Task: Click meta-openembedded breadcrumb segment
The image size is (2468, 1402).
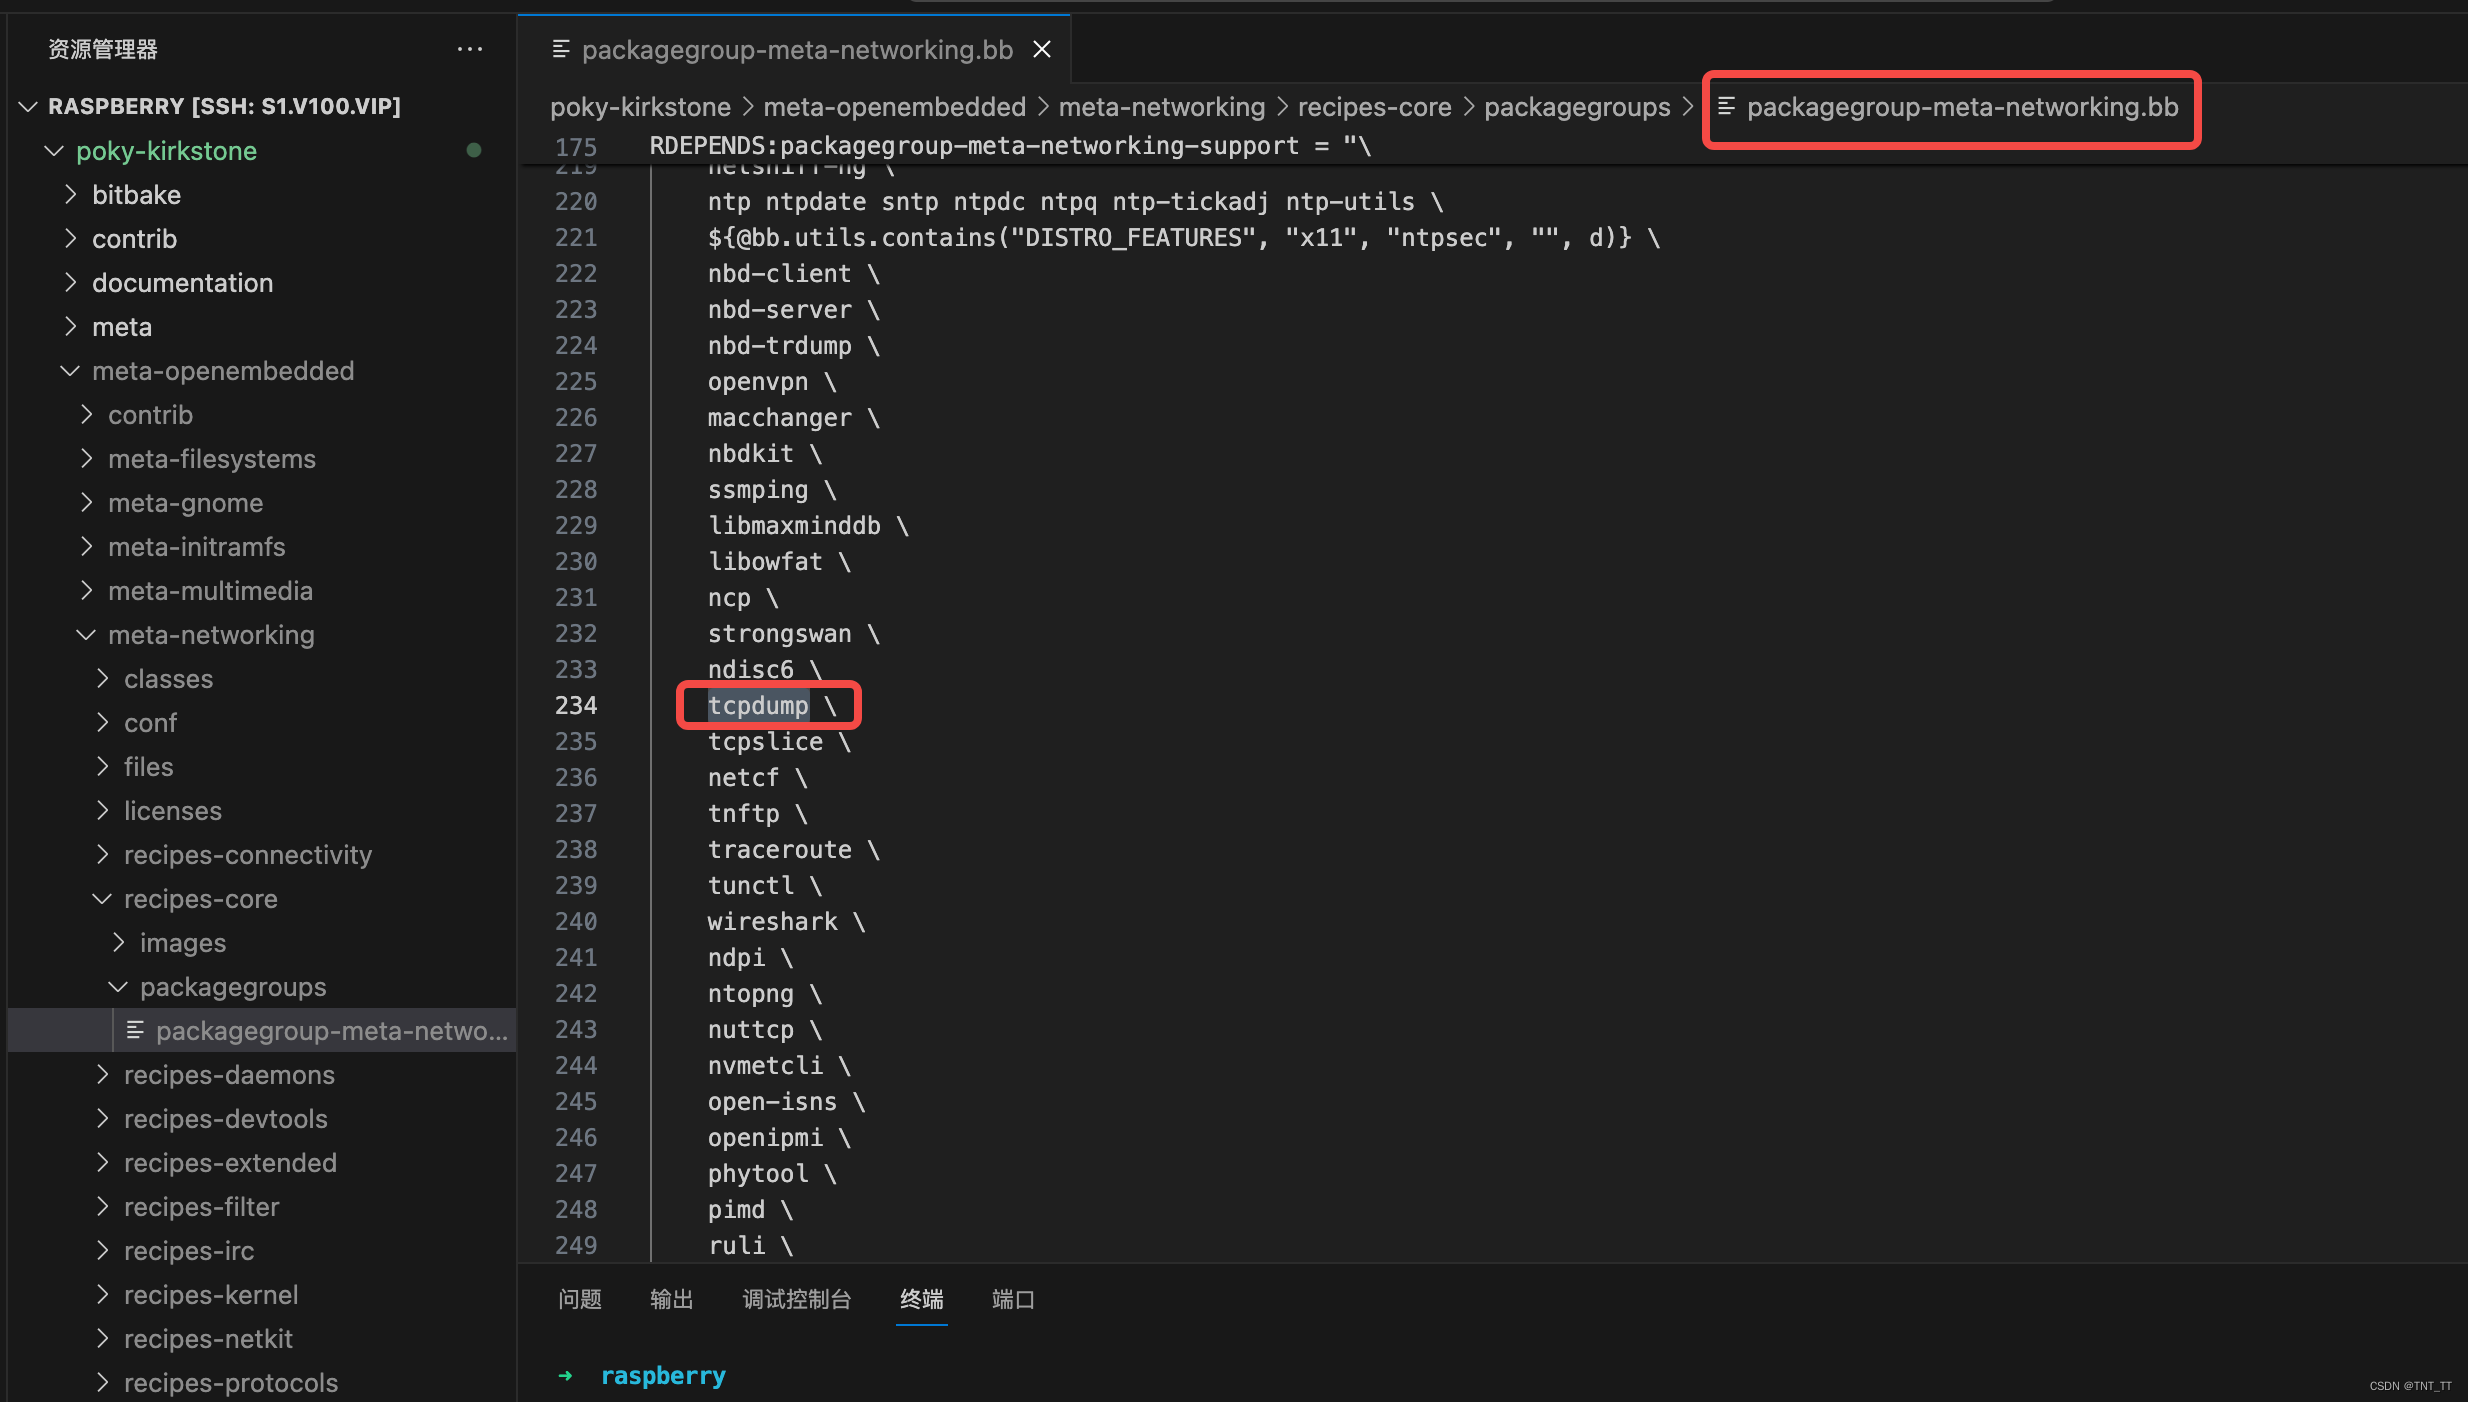Action: [894, 107]
